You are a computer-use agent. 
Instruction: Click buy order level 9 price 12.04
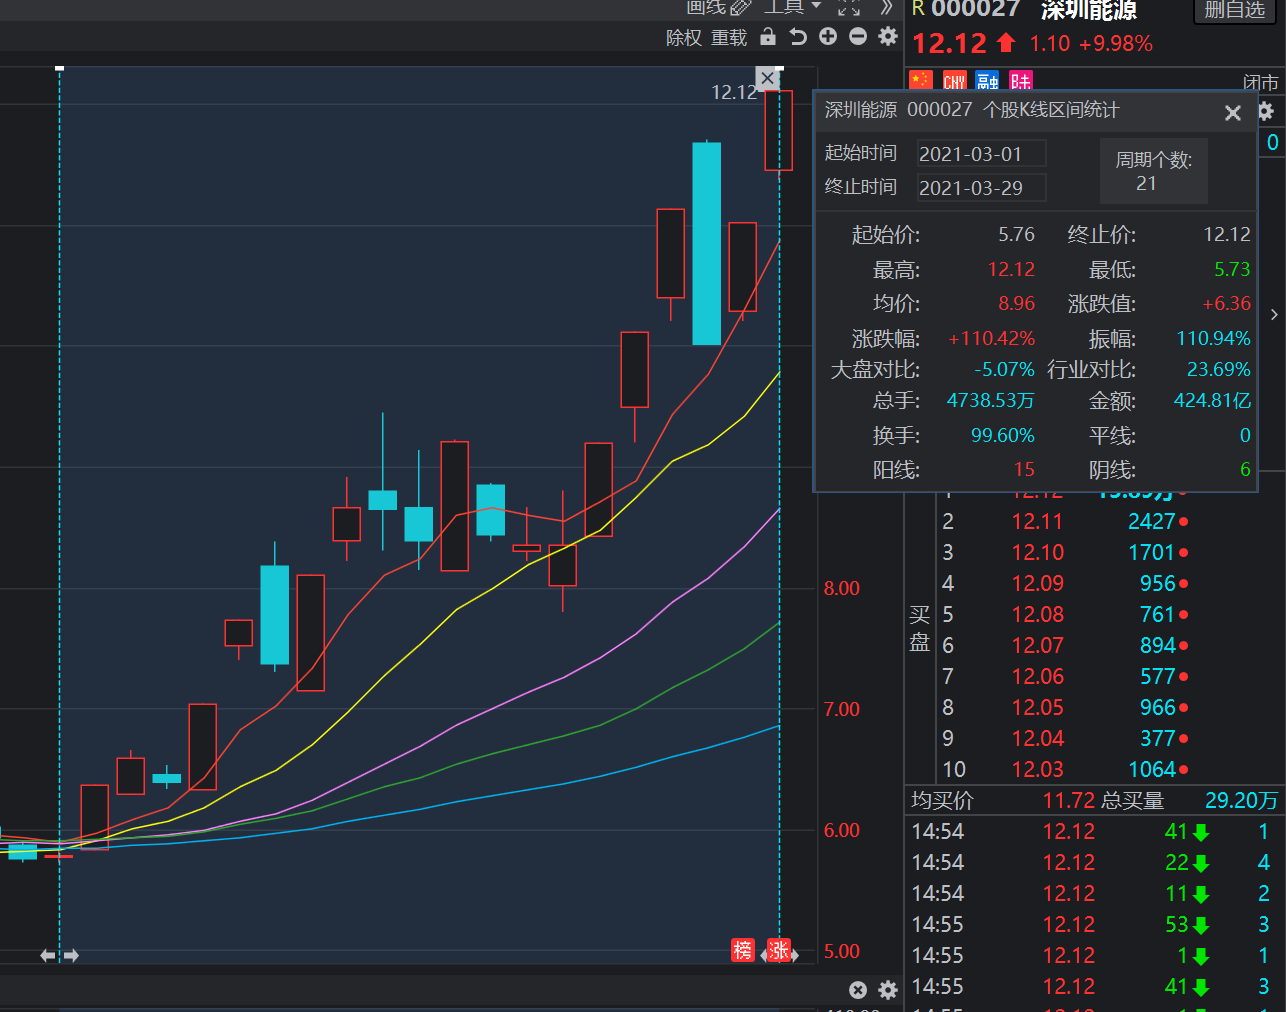[1037, 739]
